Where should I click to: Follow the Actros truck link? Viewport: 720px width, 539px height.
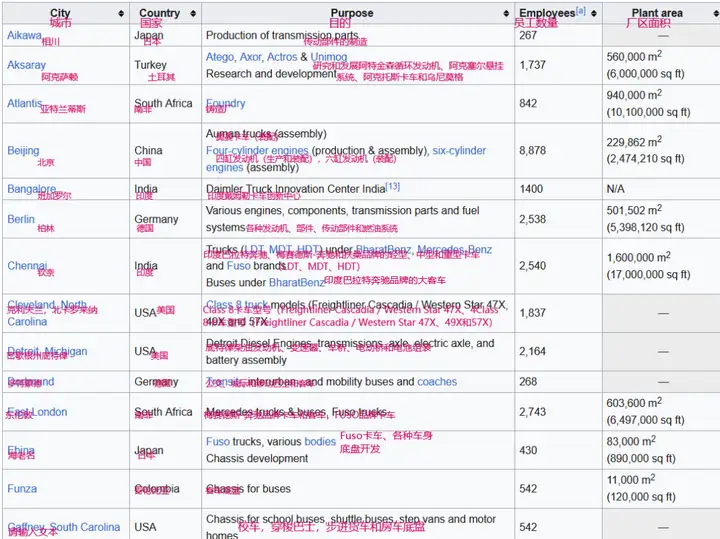[282, 57]
